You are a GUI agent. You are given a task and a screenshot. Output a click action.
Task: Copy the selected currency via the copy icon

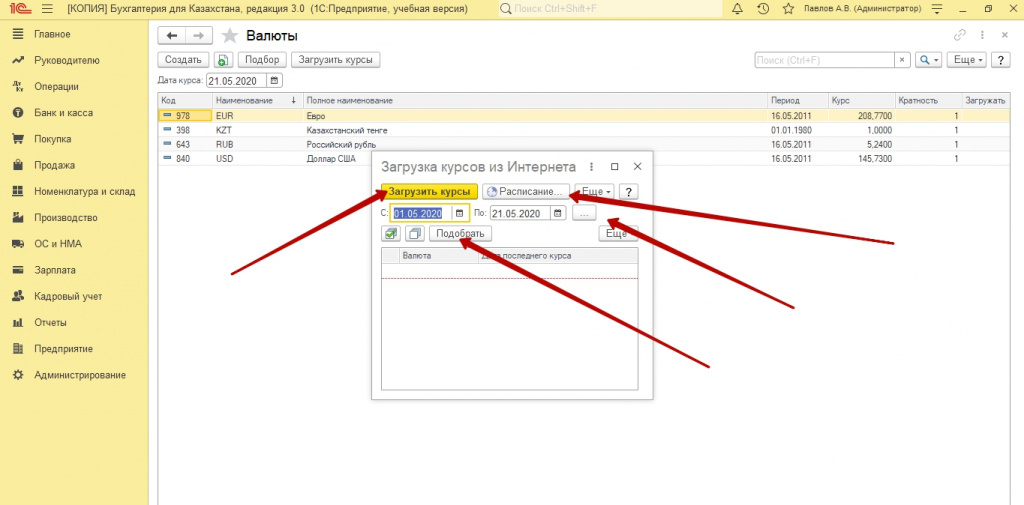pyautogui.click(x=223, y=60)
